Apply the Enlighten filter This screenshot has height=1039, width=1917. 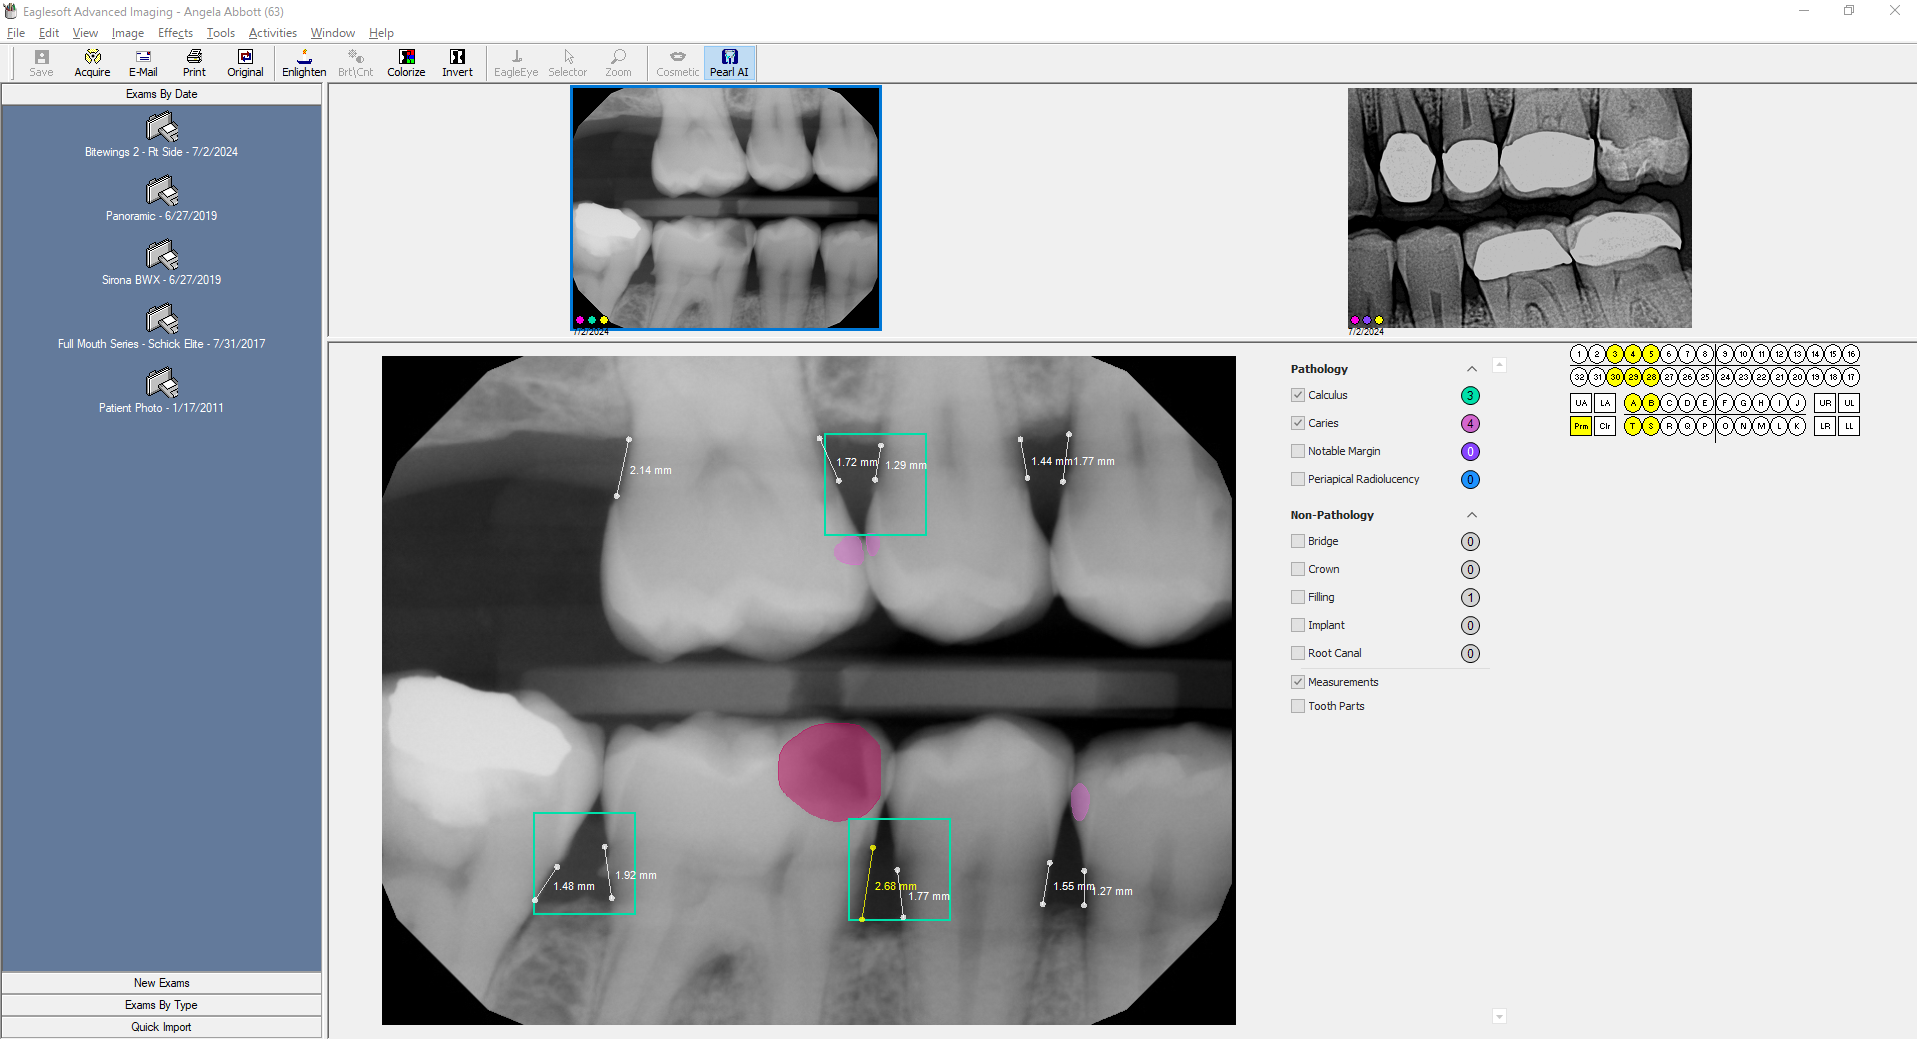tap(304, 63)
